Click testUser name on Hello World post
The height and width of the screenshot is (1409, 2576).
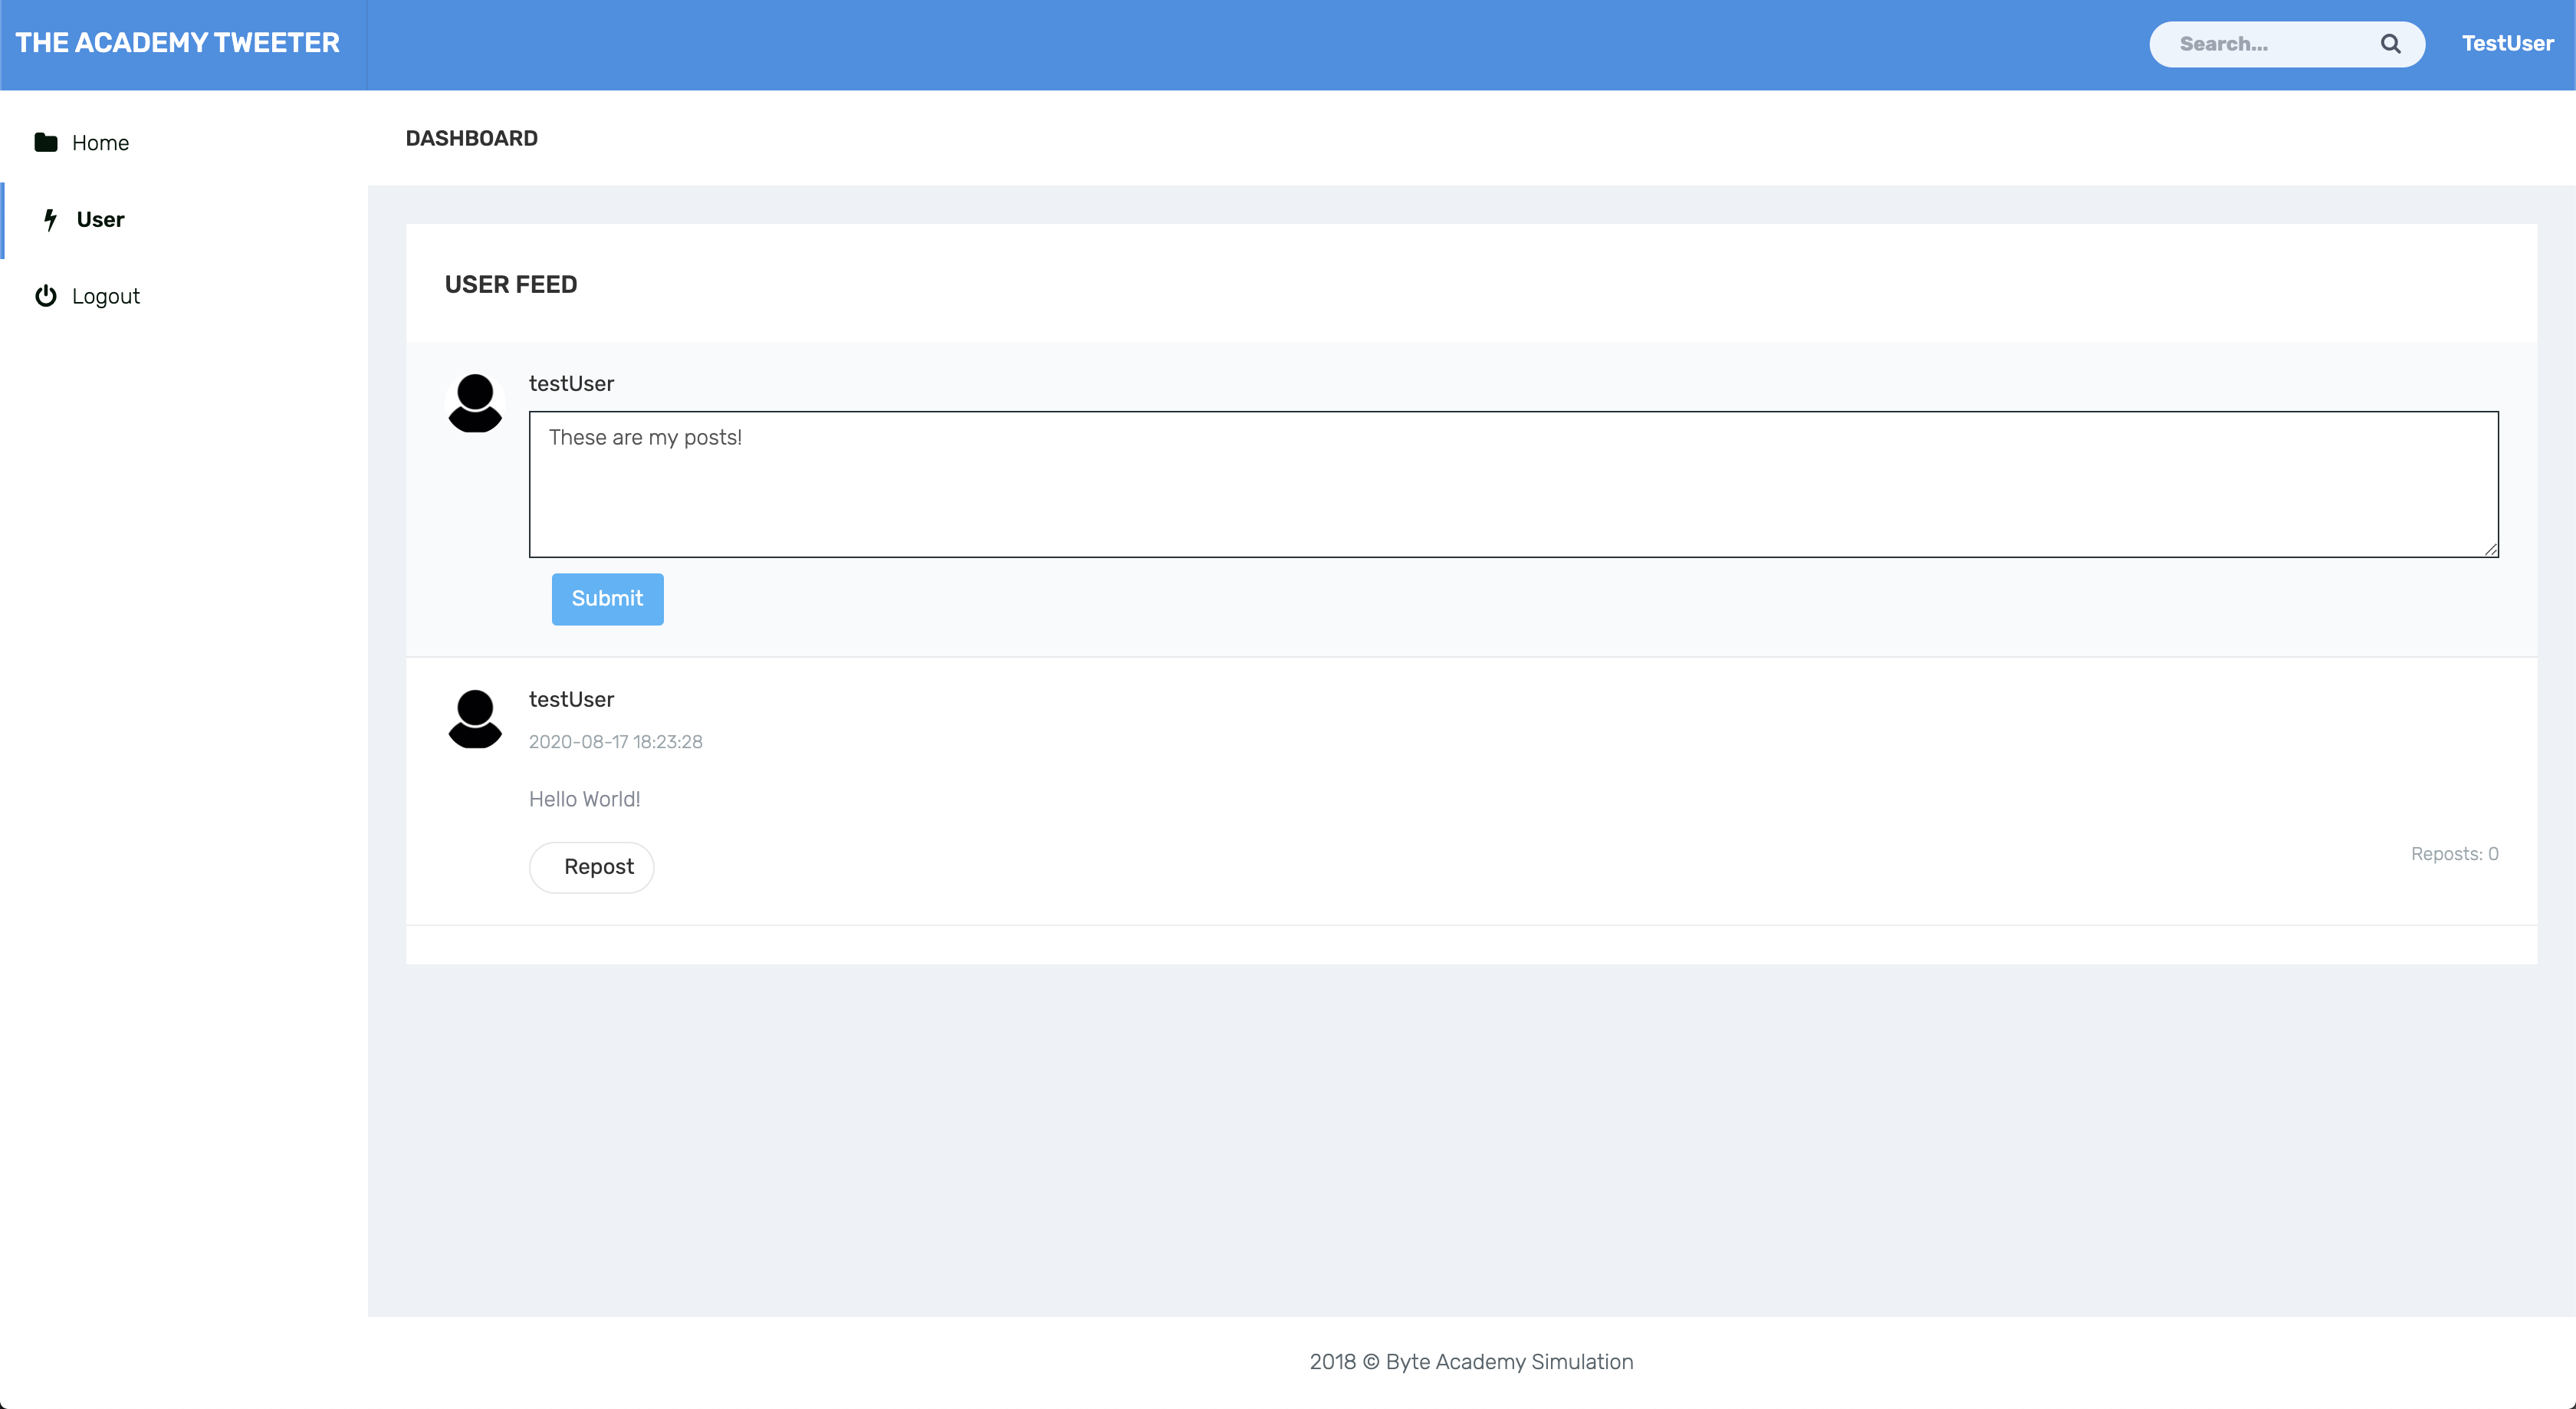571,700
